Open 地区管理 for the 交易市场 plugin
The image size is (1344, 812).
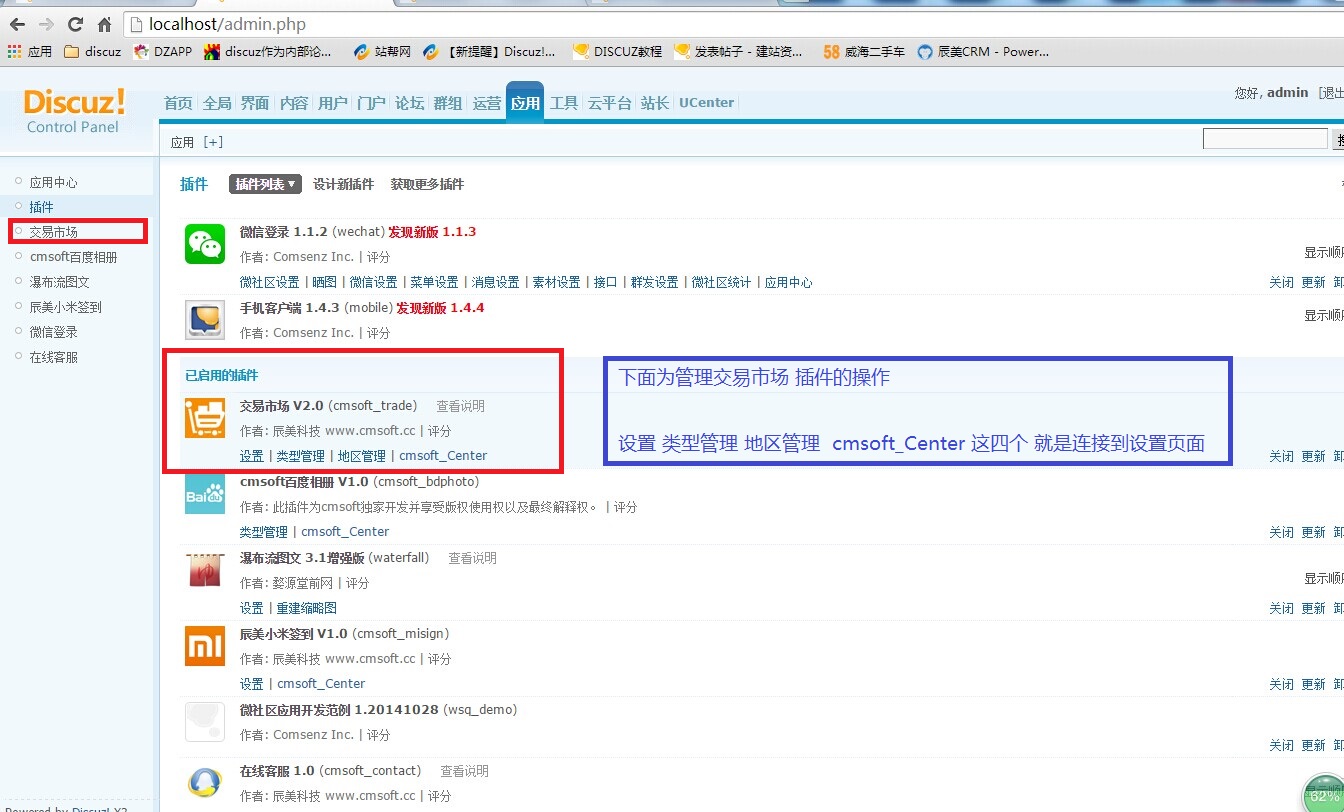[362, 456]
